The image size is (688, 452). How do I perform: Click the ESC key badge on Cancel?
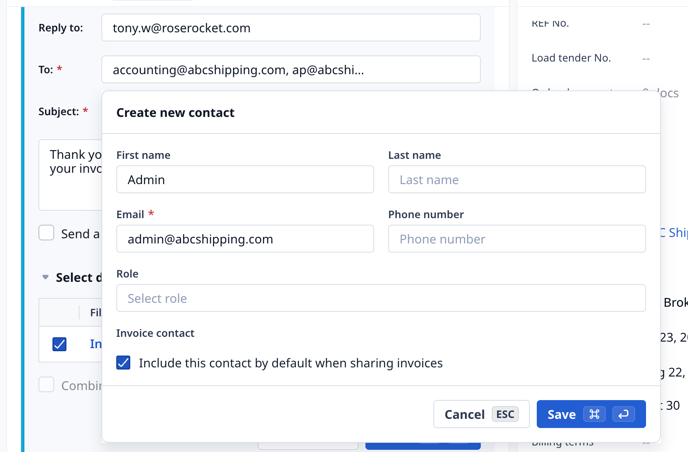tap(505, 414)
